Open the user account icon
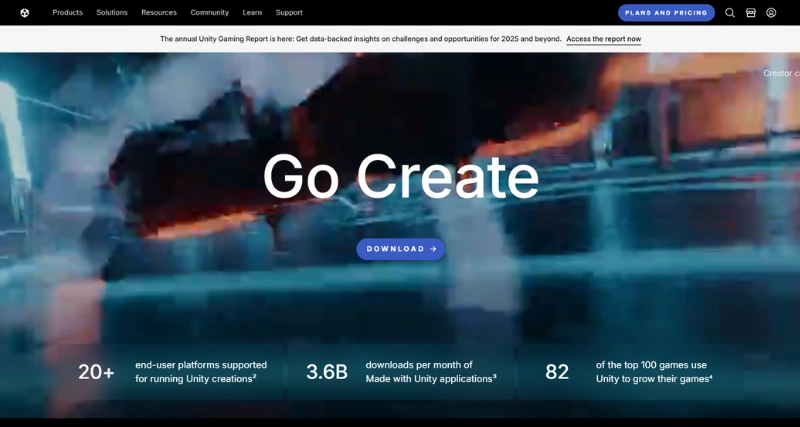800x427 pixels. tap(771, 13)
